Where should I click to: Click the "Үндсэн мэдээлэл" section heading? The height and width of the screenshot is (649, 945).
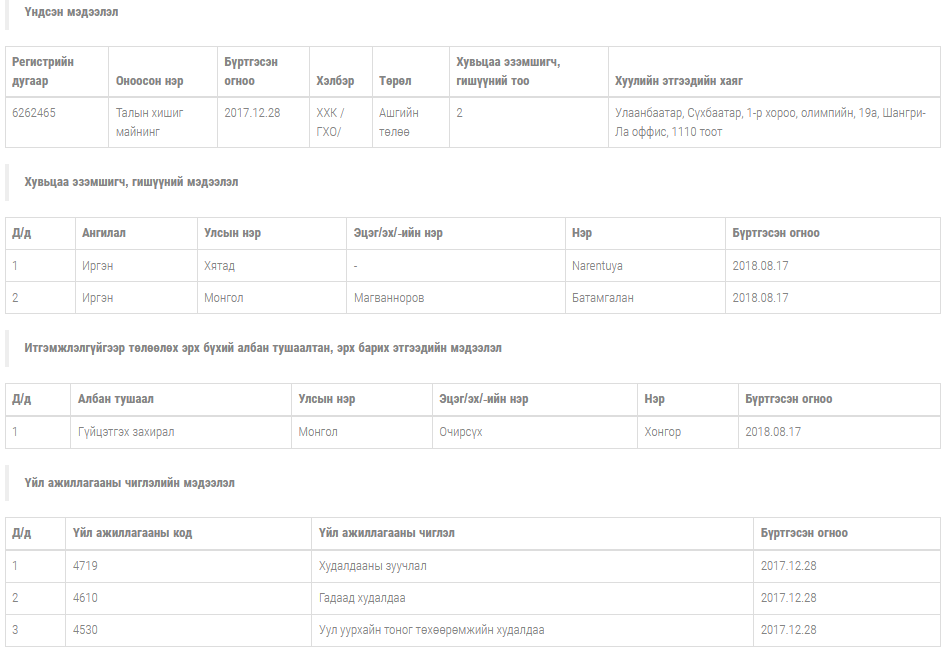tap(72, 12)
